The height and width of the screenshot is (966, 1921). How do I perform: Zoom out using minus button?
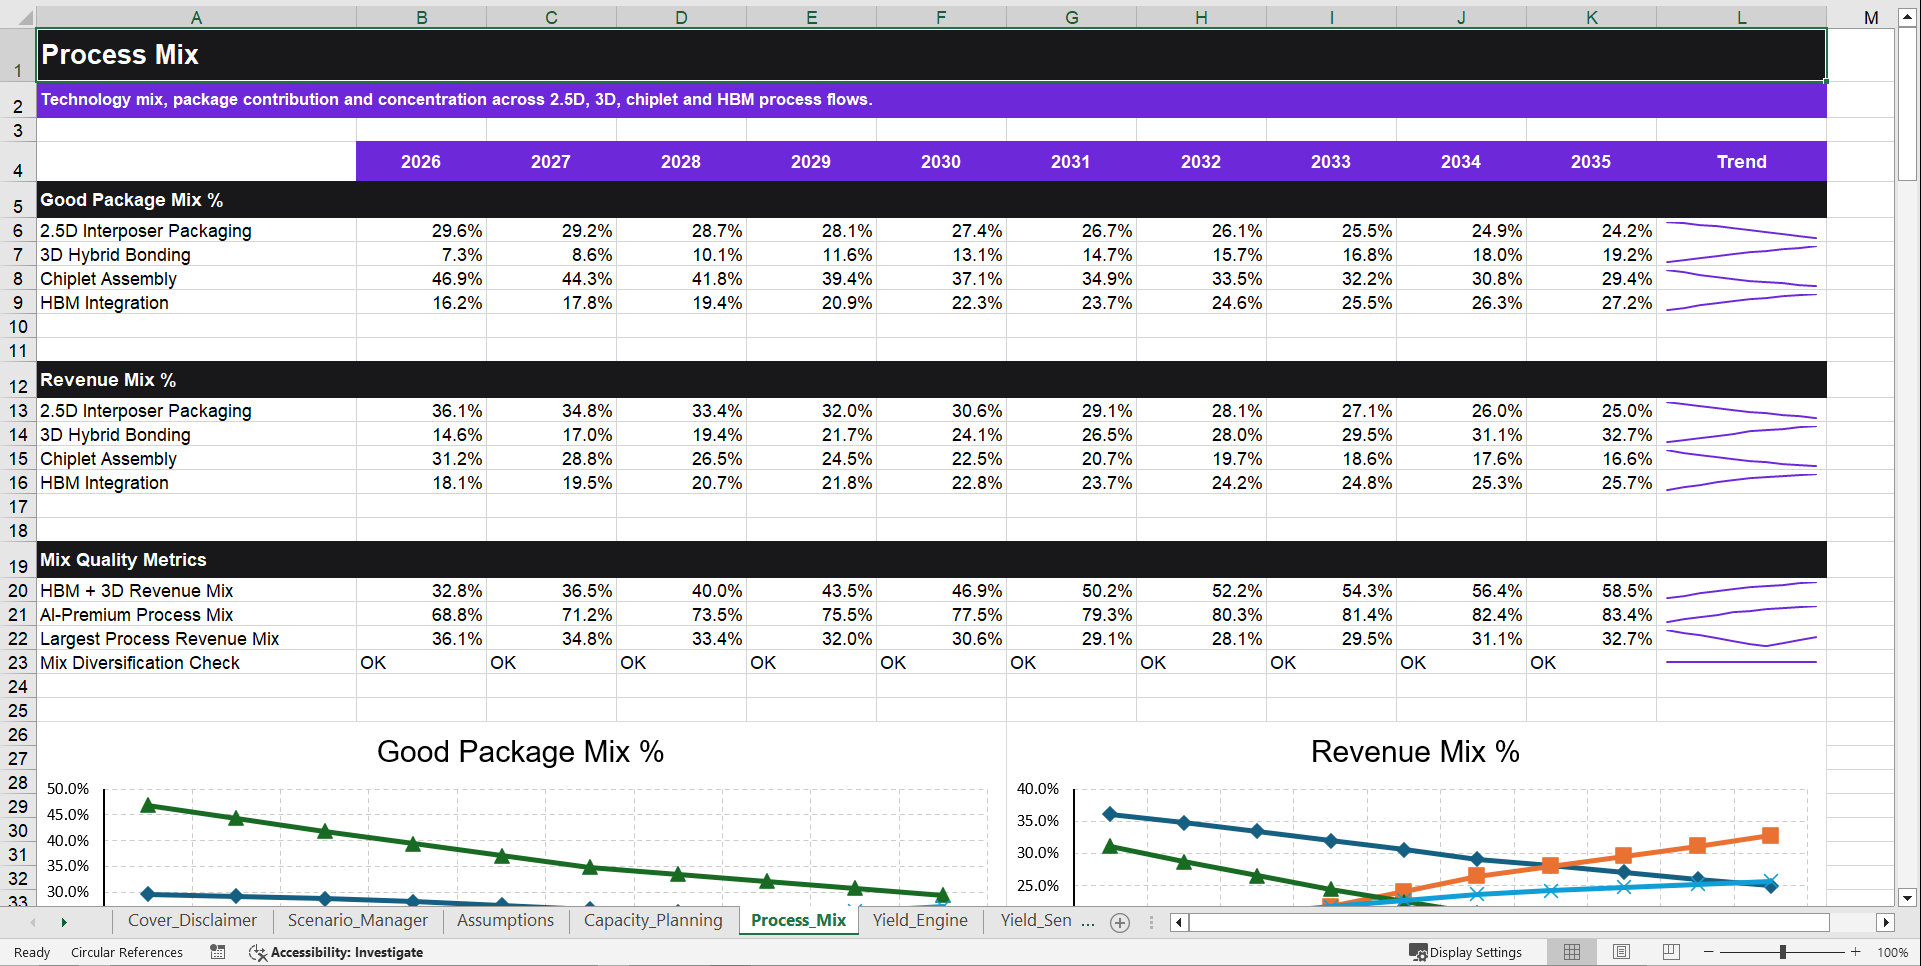1709,952
